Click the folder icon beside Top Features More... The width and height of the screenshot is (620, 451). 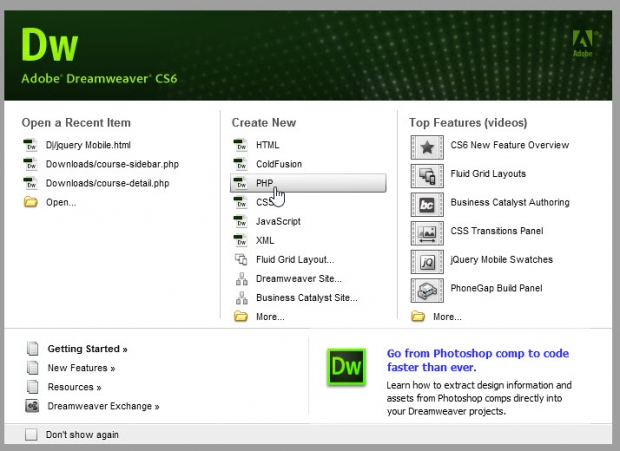click(x=418, y=316)
